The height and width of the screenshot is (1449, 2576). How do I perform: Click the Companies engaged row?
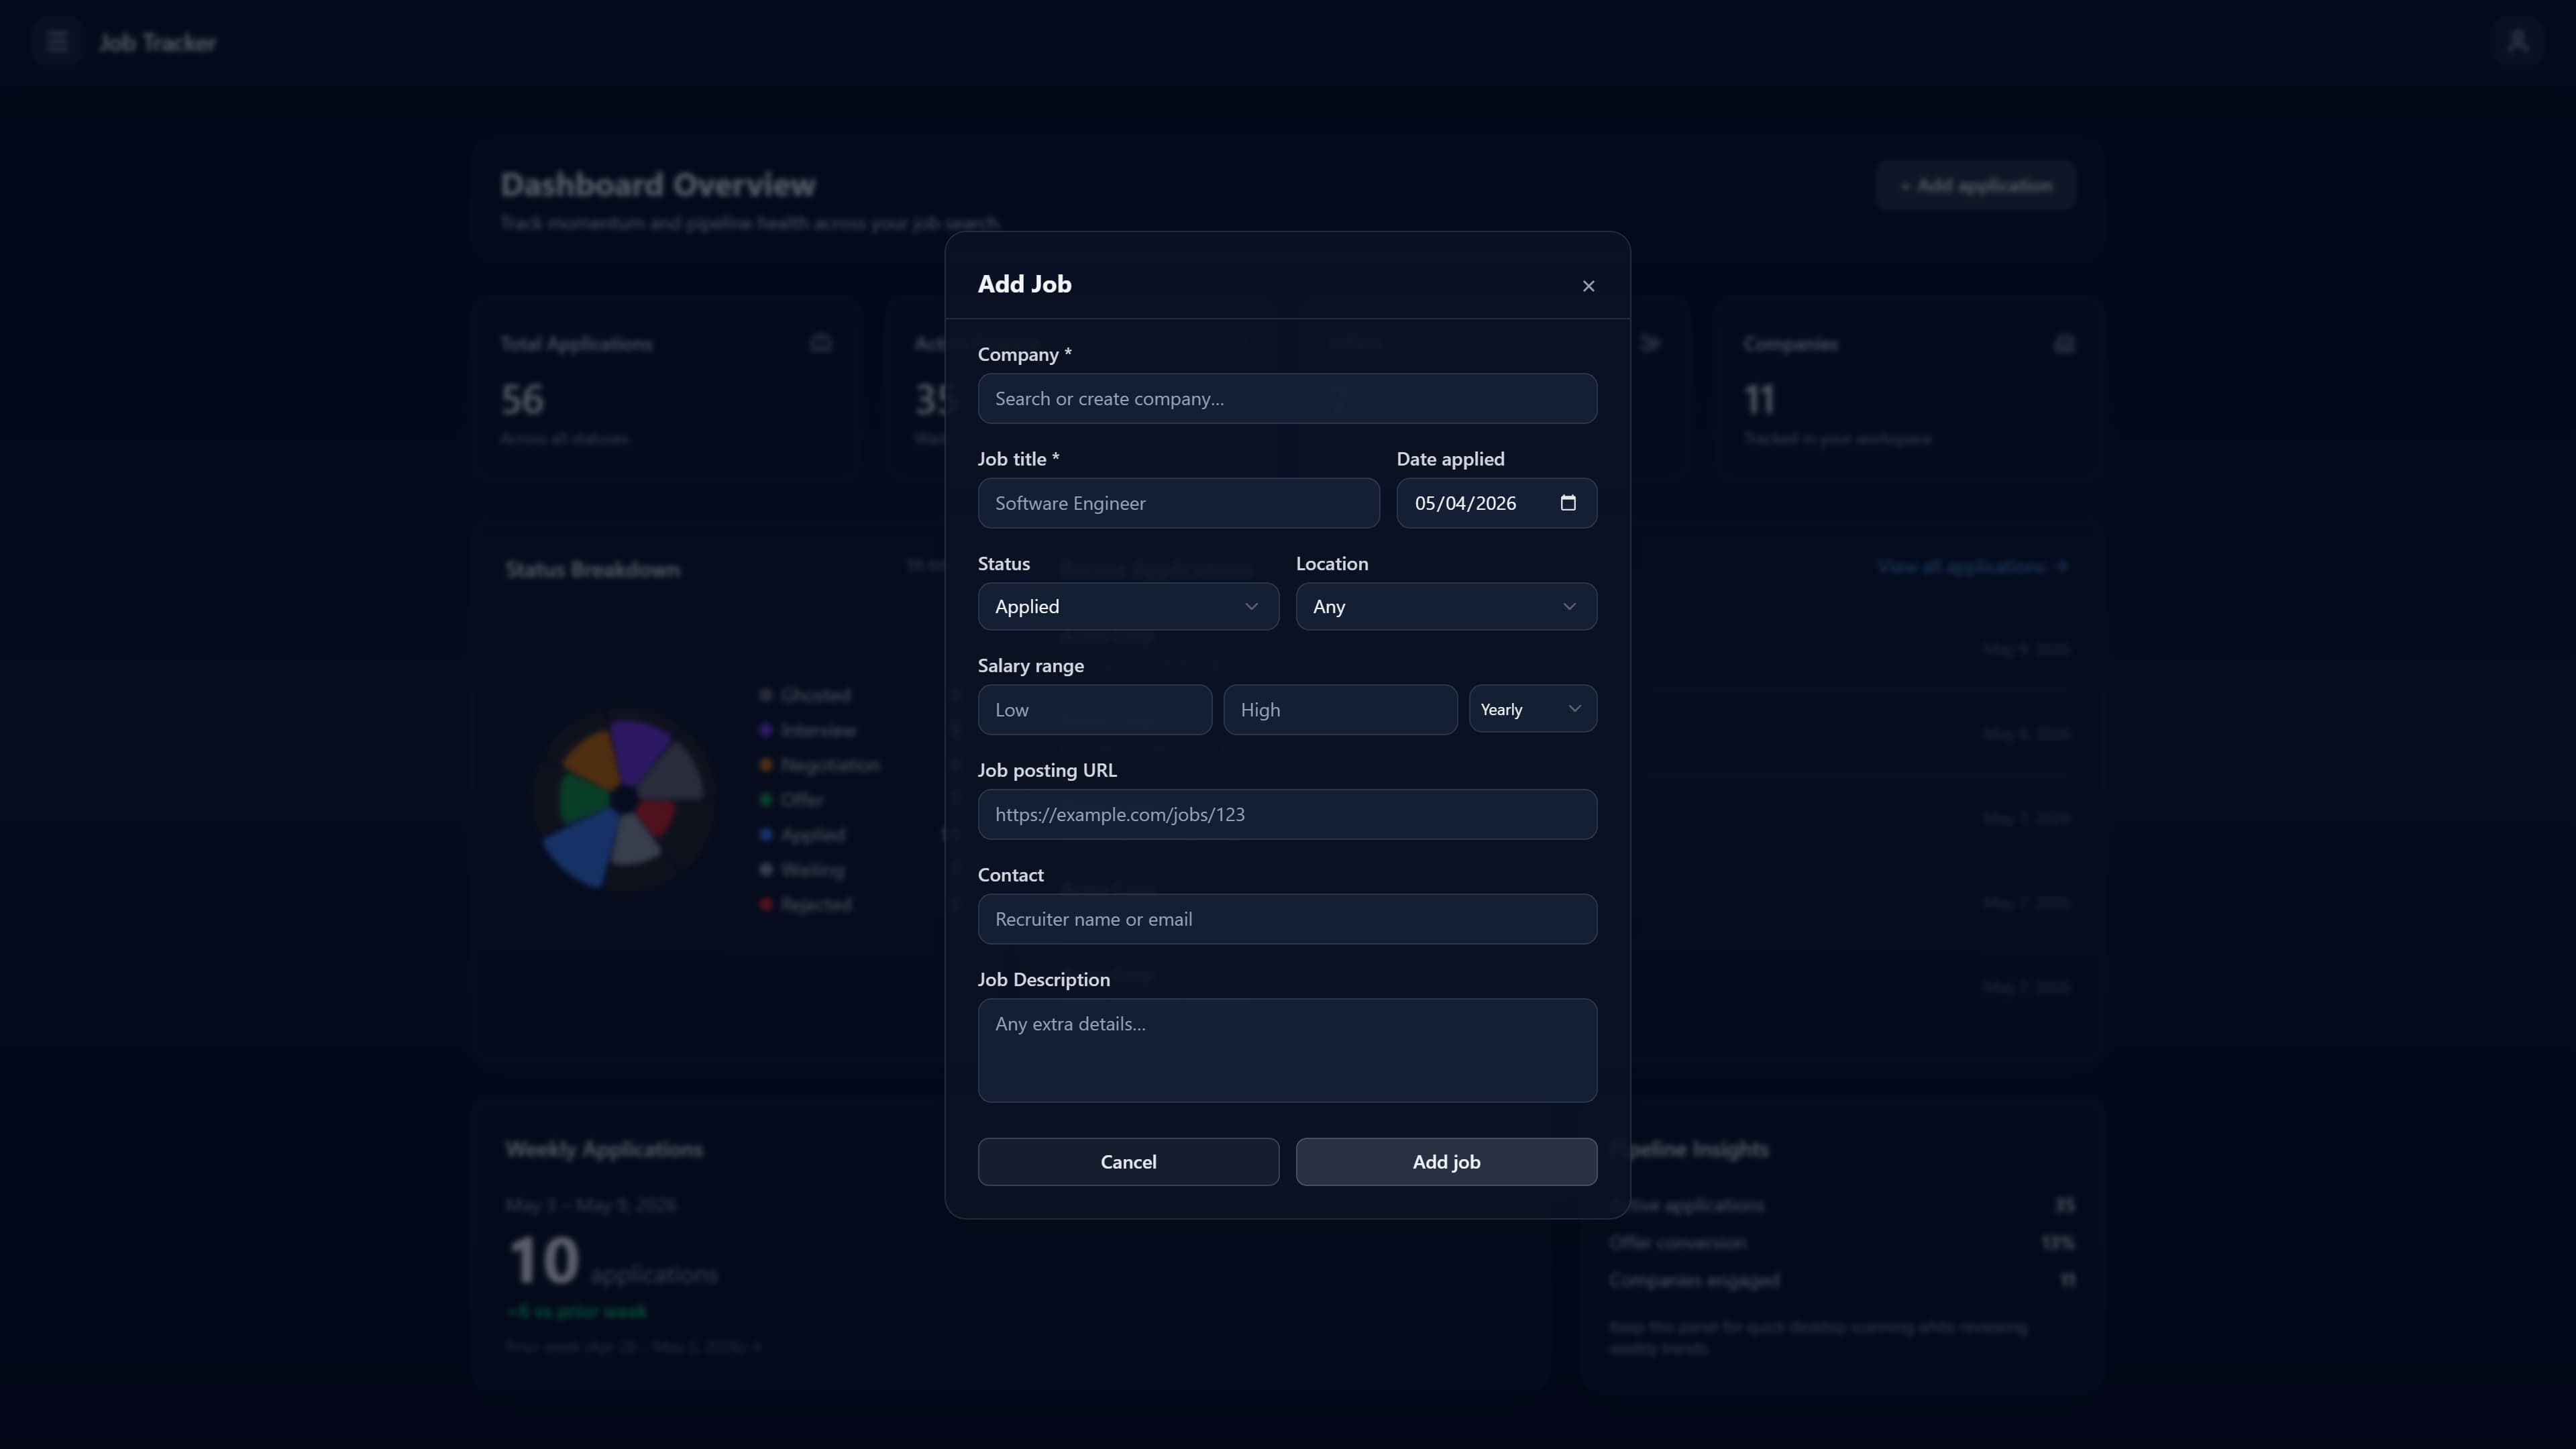point(1841,1280)
